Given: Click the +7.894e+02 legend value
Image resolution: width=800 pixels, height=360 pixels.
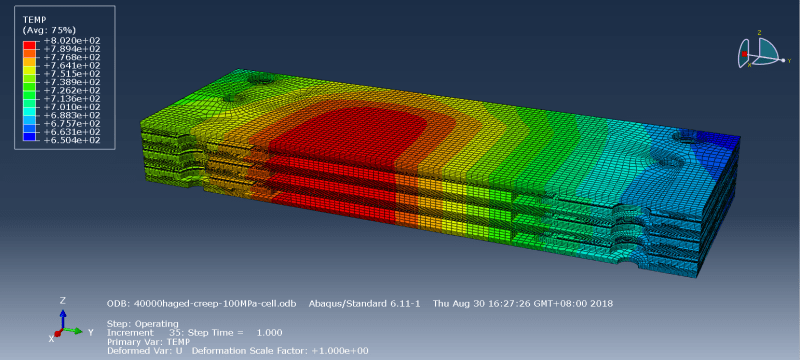Looking at the screenshot, I should [x=71, y=49].
